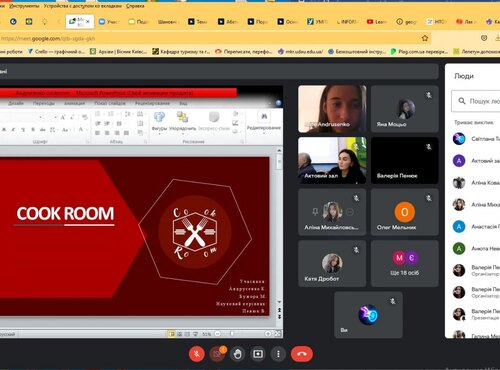Image resolution: width=500 pixels, height=370 pixels.
Task: Click the Справка menu item
Action: [135, 6]
